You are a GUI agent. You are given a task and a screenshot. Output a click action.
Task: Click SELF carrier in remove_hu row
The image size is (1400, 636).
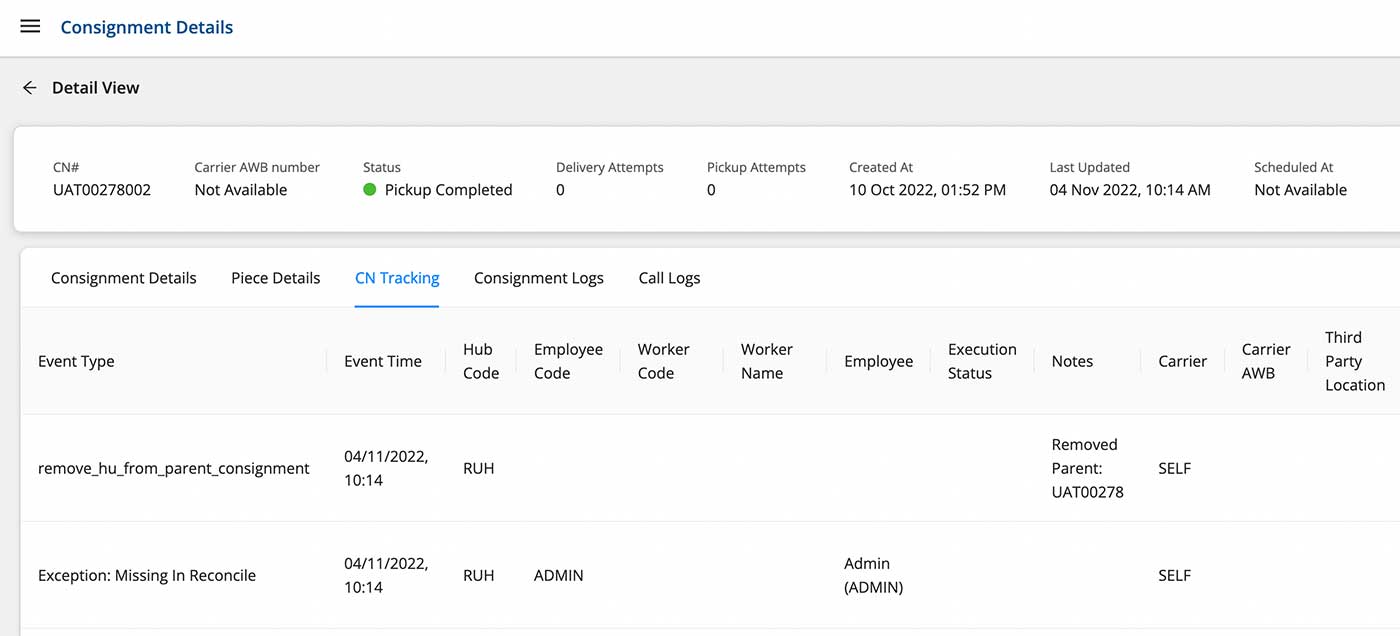point(1174,468)
